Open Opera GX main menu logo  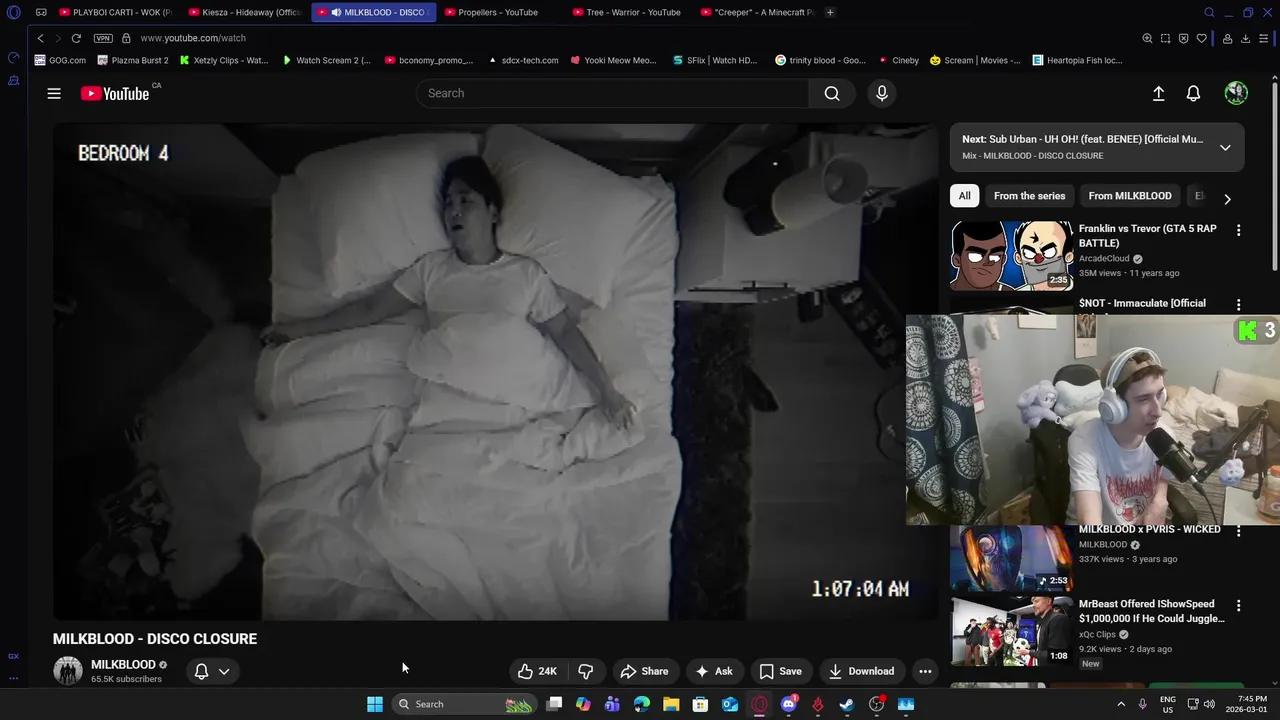pos(13,13)
